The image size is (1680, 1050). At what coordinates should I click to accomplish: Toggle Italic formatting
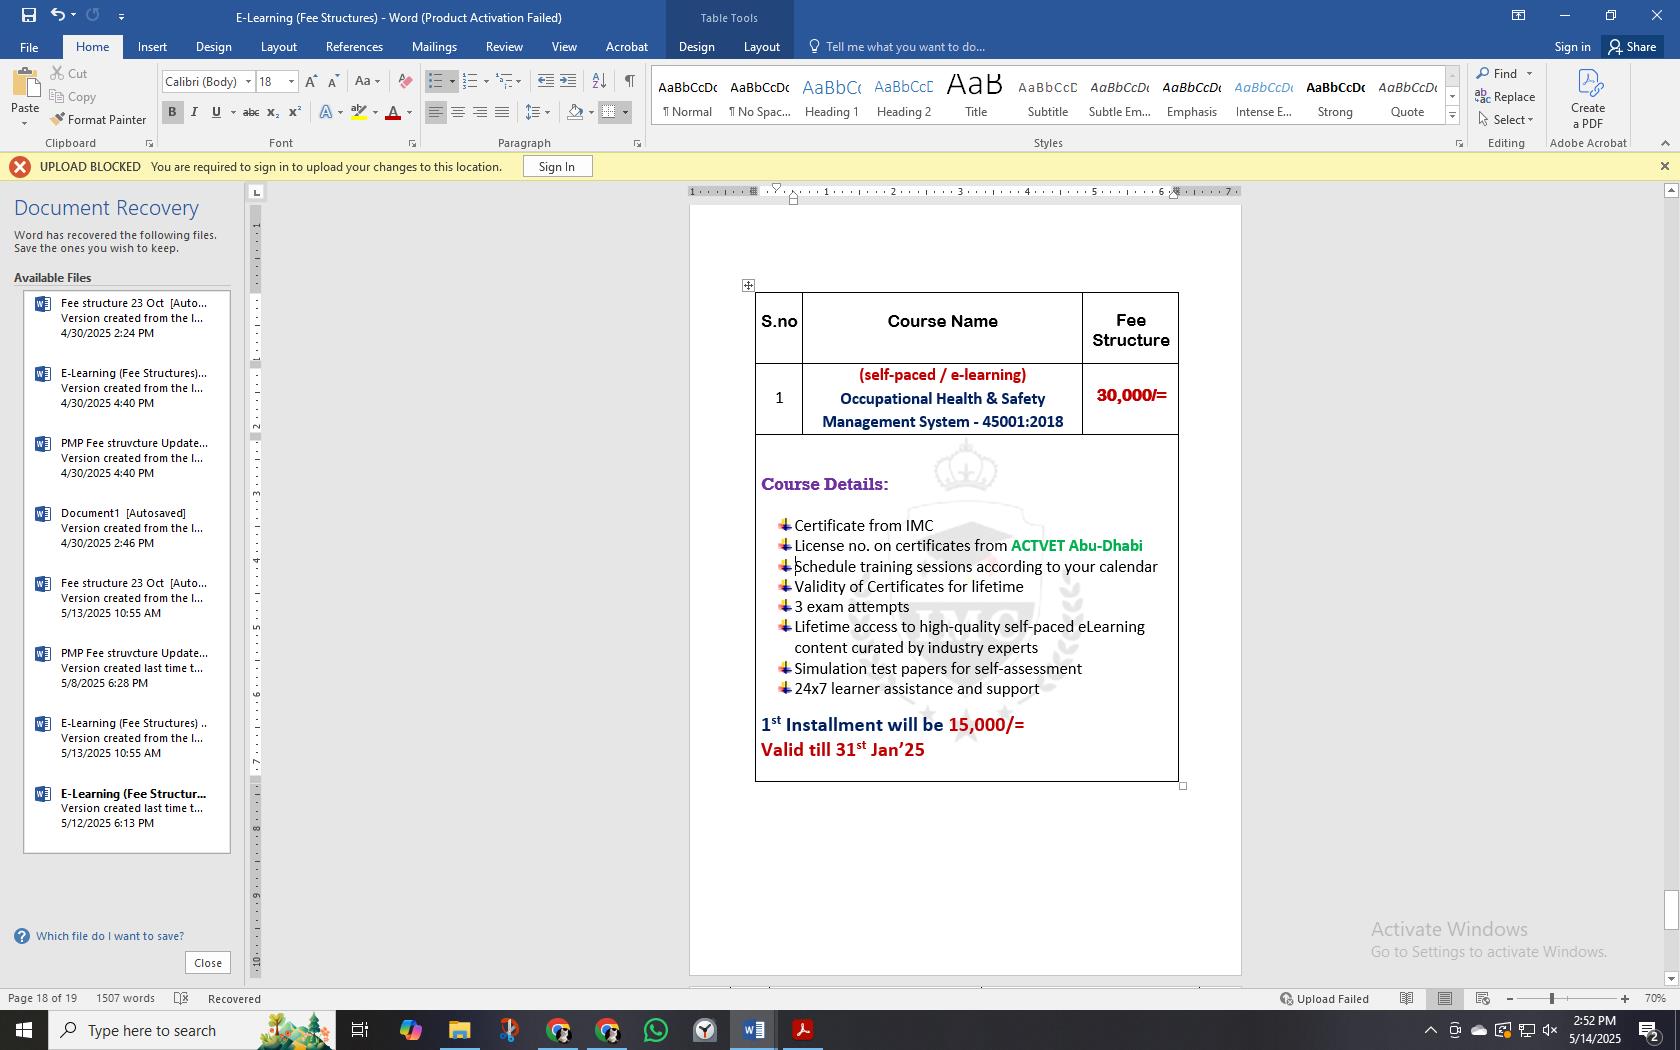(194, 113)
